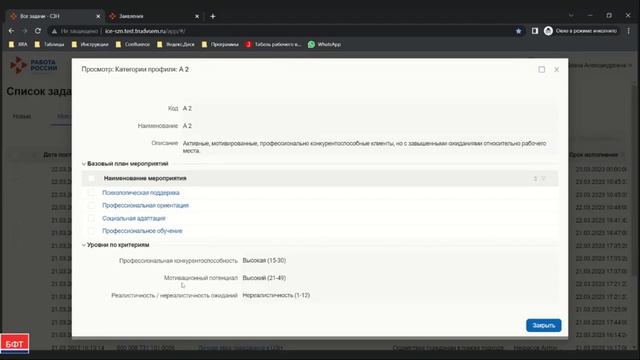The width and height of the screenshot is (640, 360).
Task: Check the Психологическая поддержка row checkbox
Action: click(91, 193)
